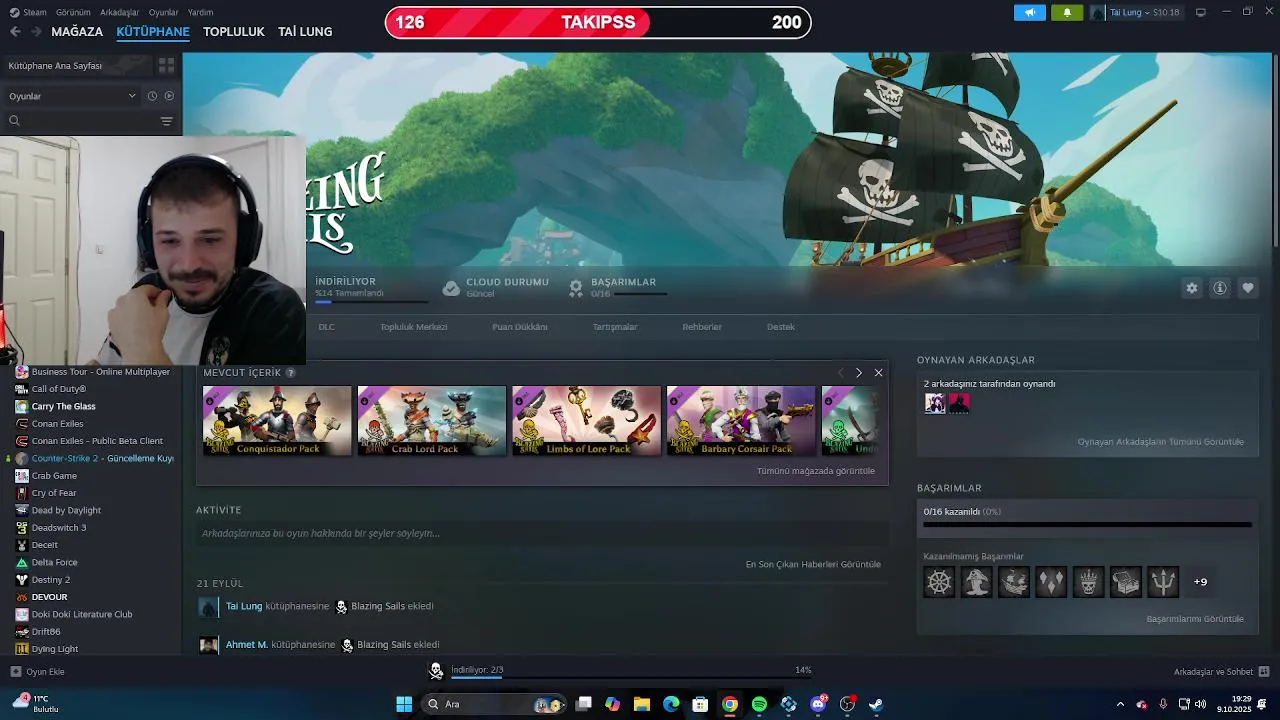Expand the Oyunlar library filter dropdown
Image resolution: width=1280 pixels, height=720 pixels.
point(72,96)
